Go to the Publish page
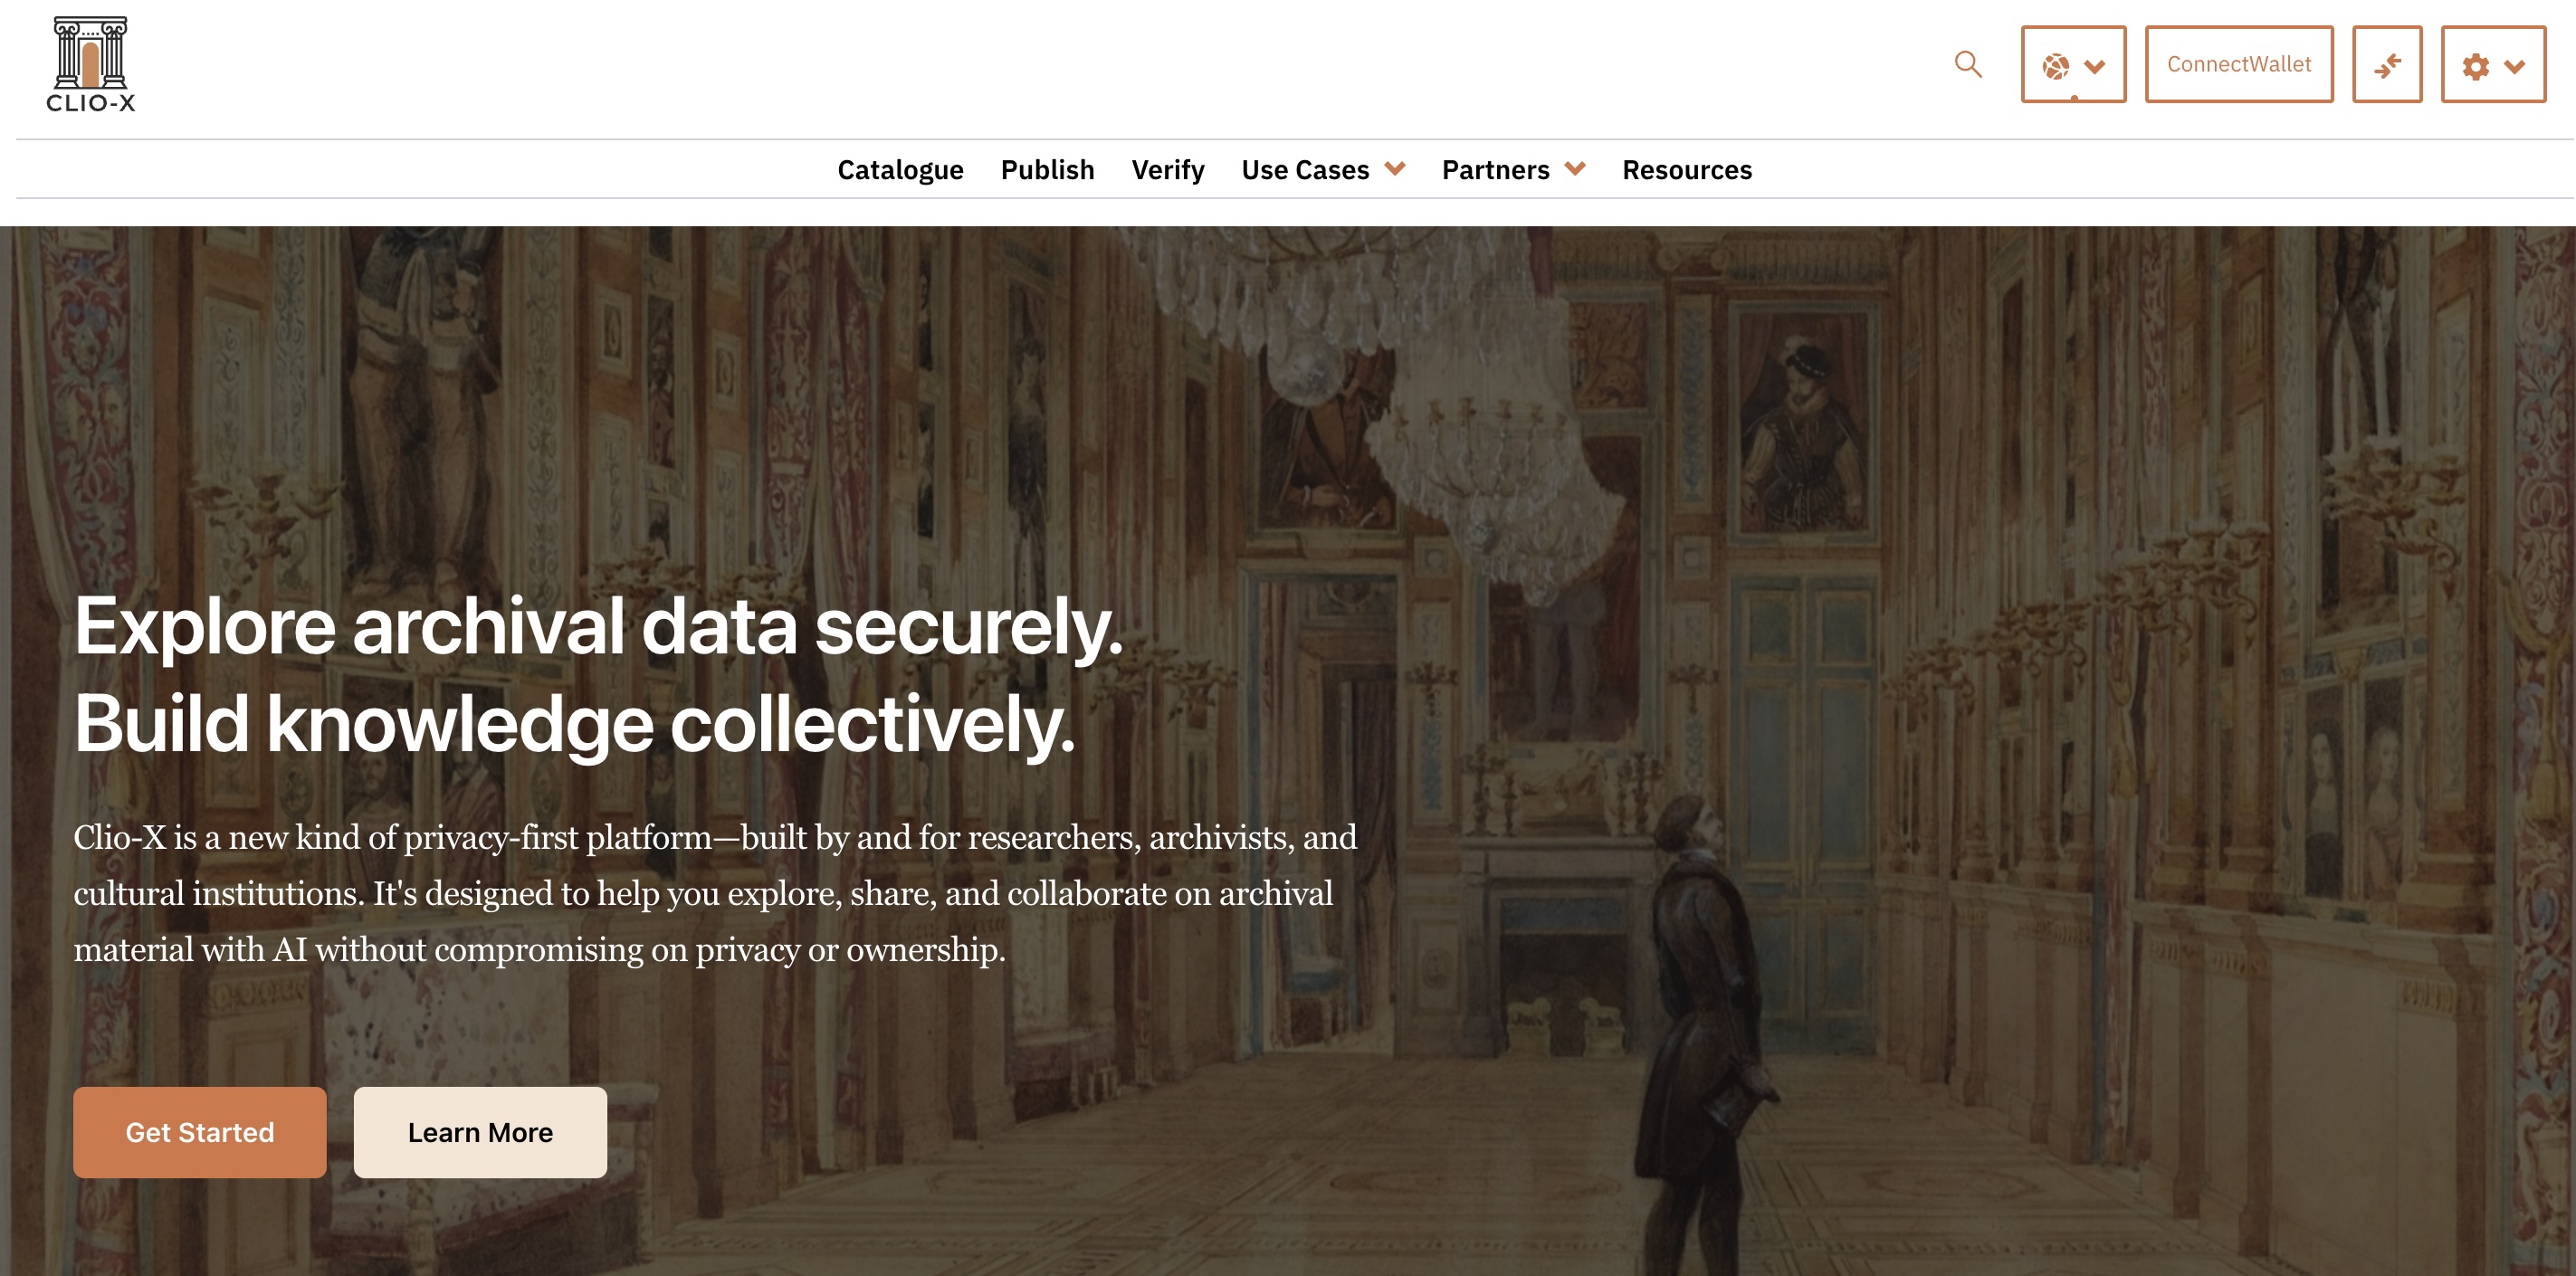2576x1276 pixels. (1047, 170)
